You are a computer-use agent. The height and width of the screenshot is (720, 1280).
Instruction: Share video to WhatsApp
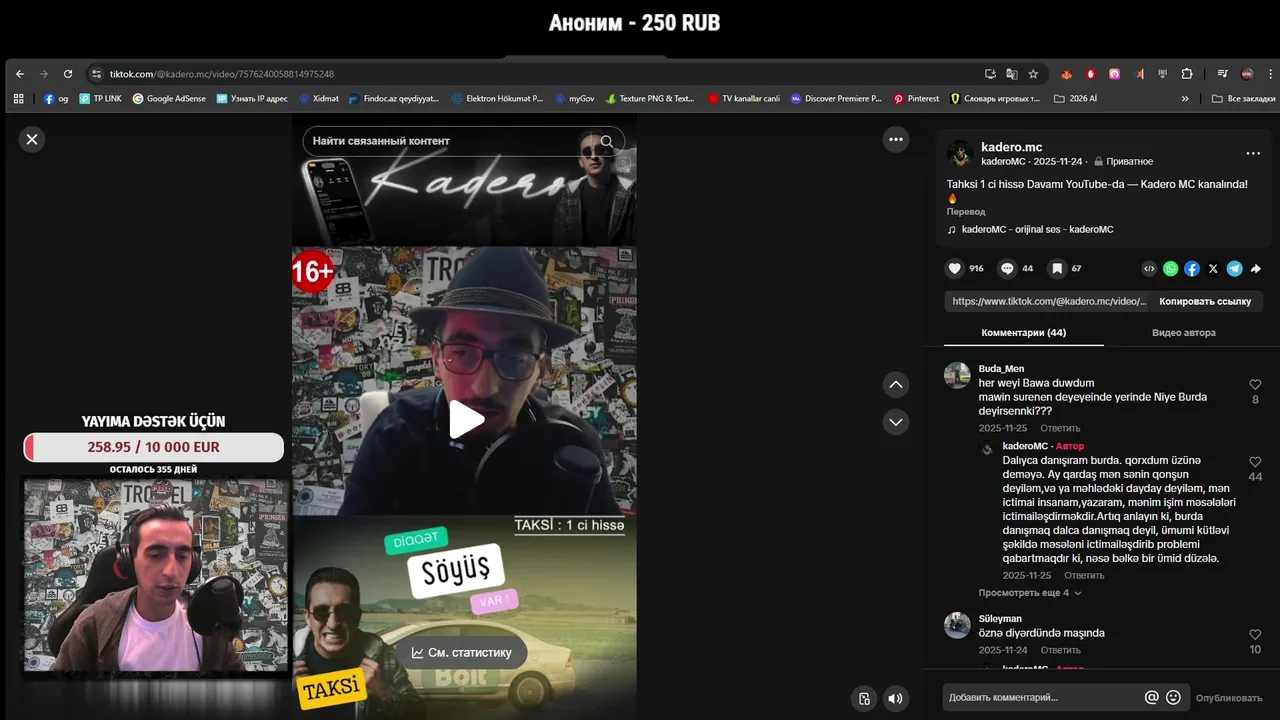(x=1170, y=268)
